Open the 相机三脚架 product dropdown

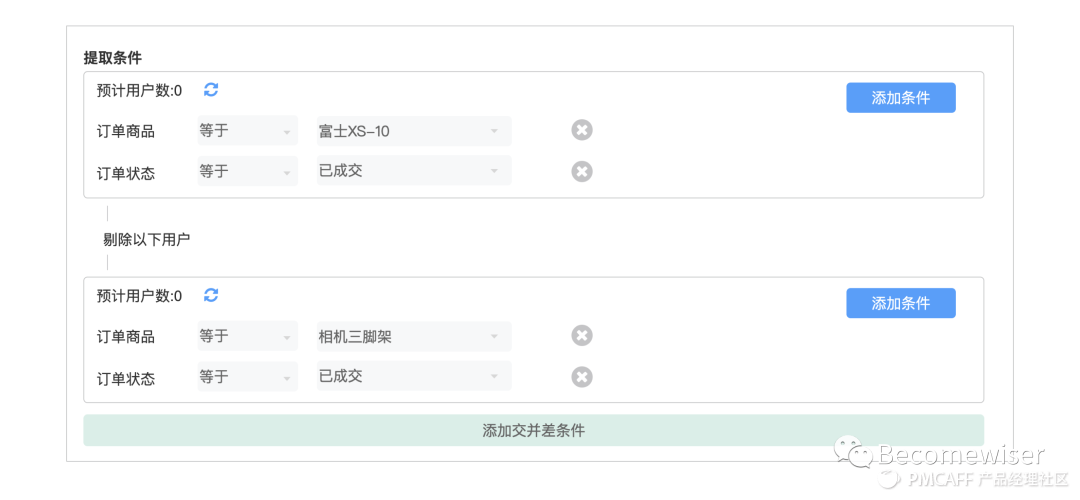coord(414,336)
